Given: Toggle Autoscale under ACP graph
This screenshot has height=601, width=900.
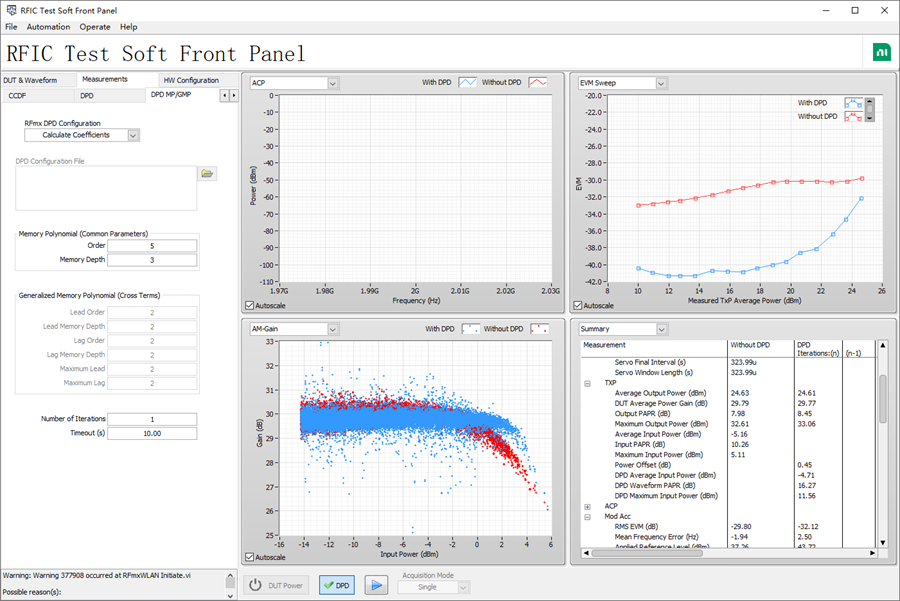Looking at the screenshot, I should (x=249, y=305).
